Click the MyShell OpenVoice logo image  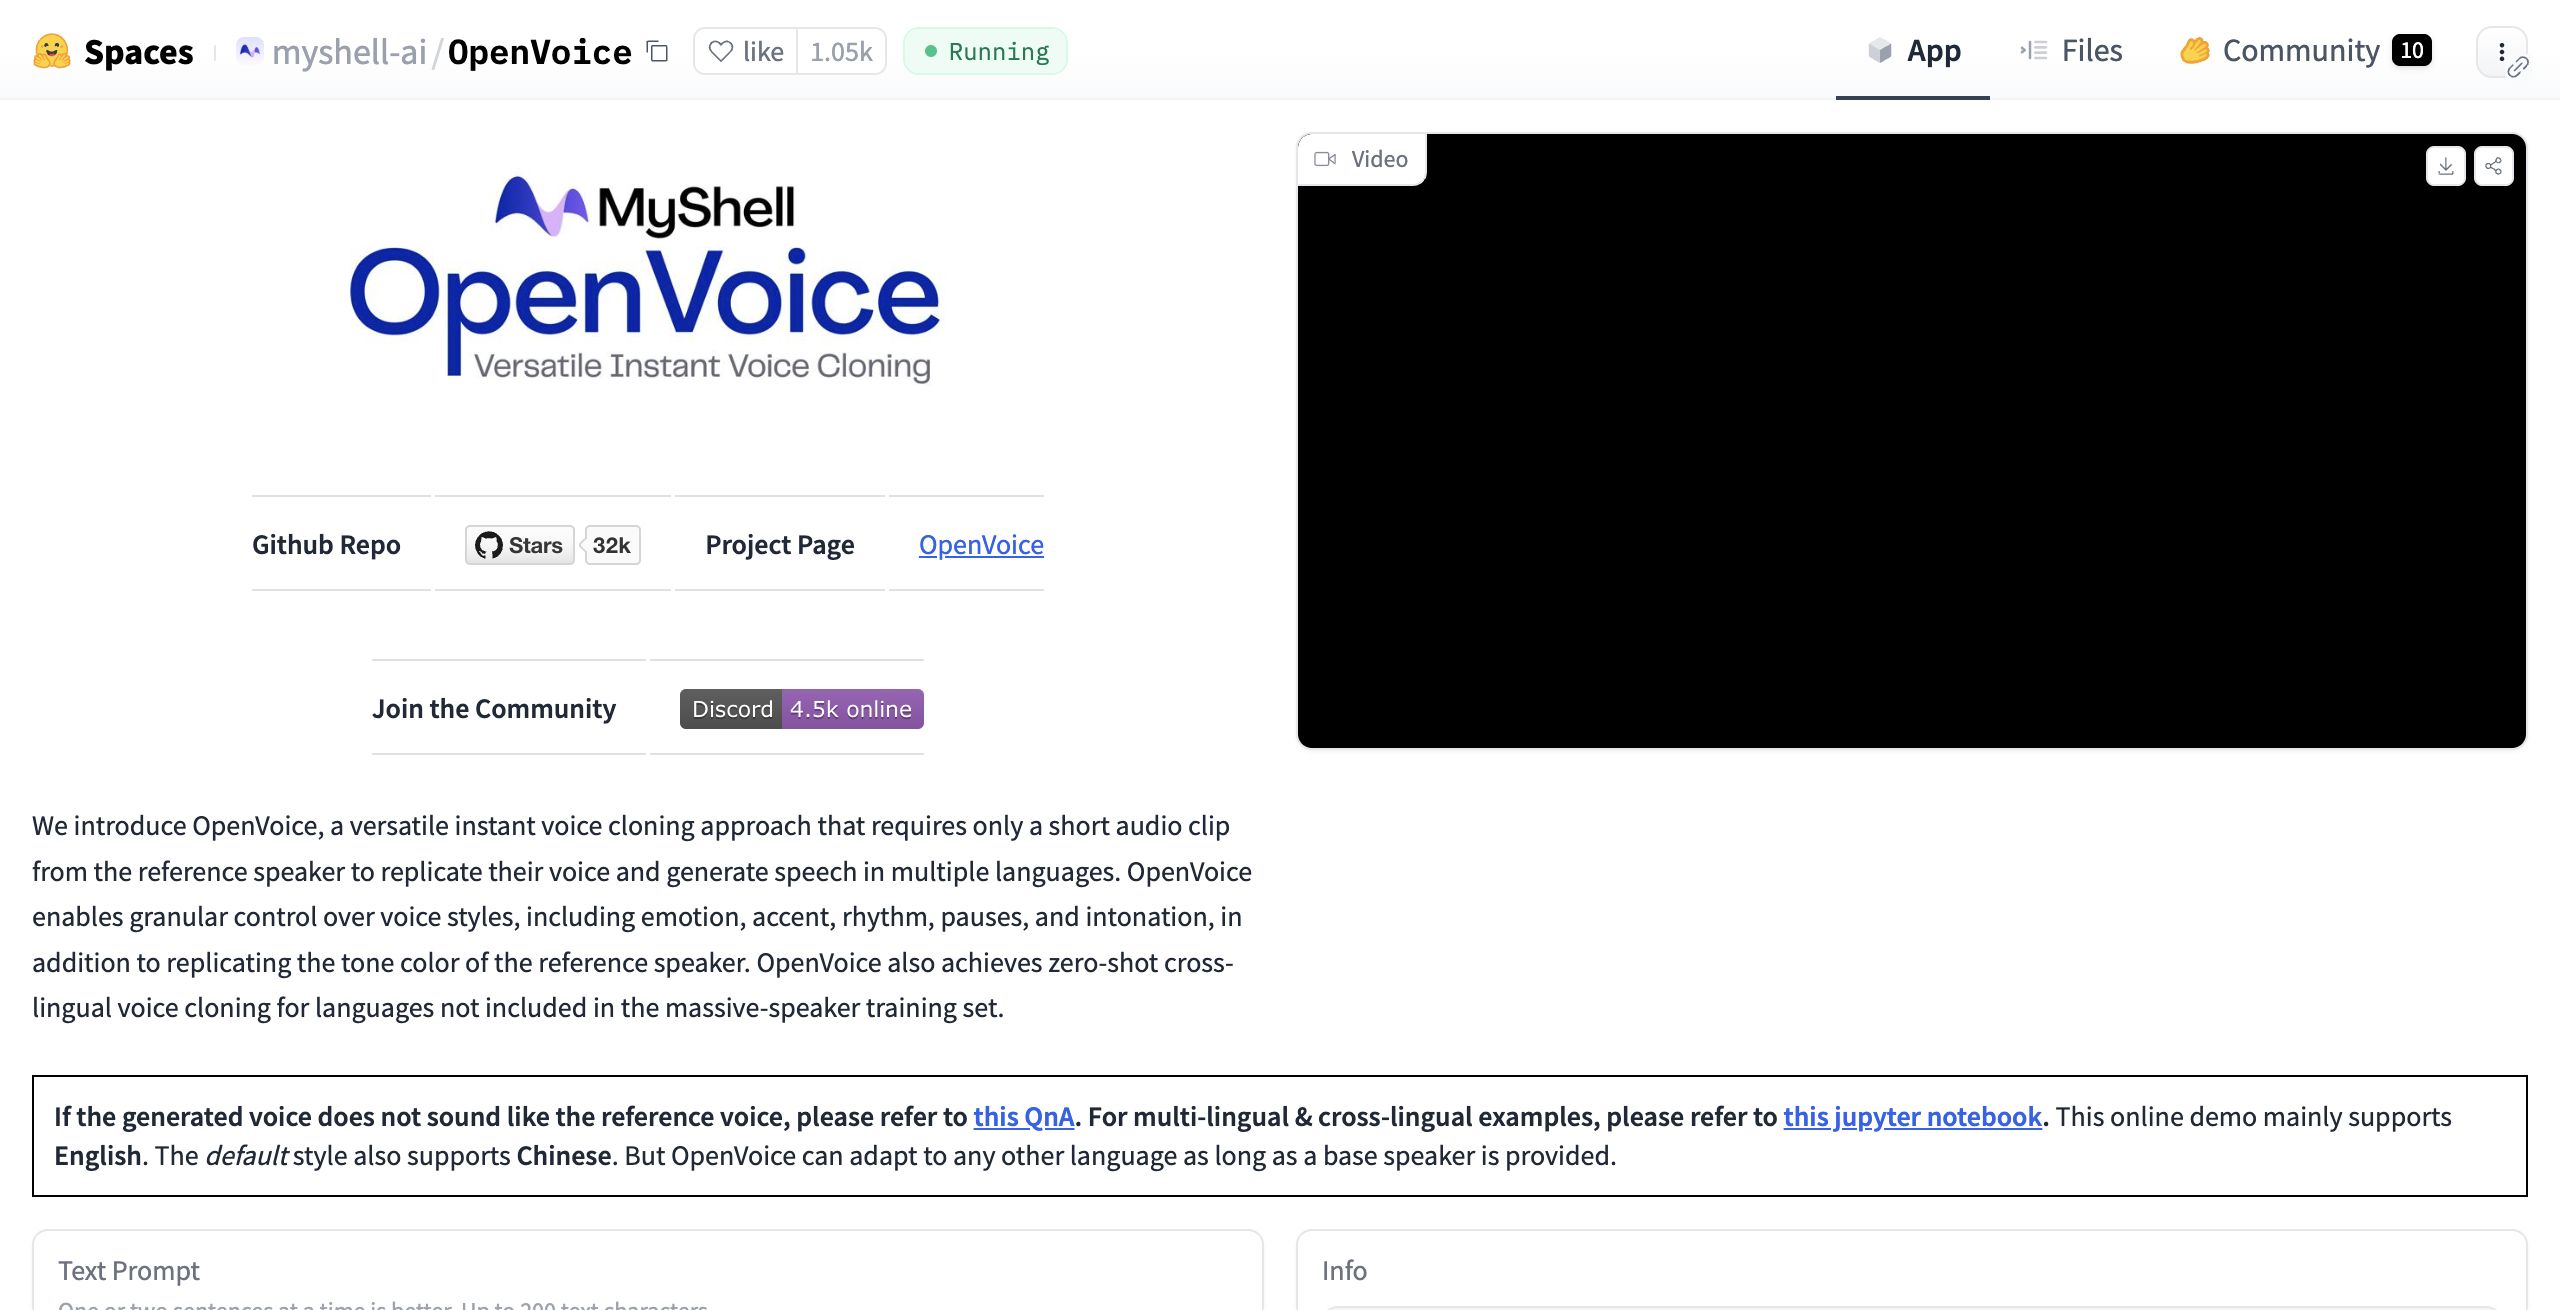point(644,279)
